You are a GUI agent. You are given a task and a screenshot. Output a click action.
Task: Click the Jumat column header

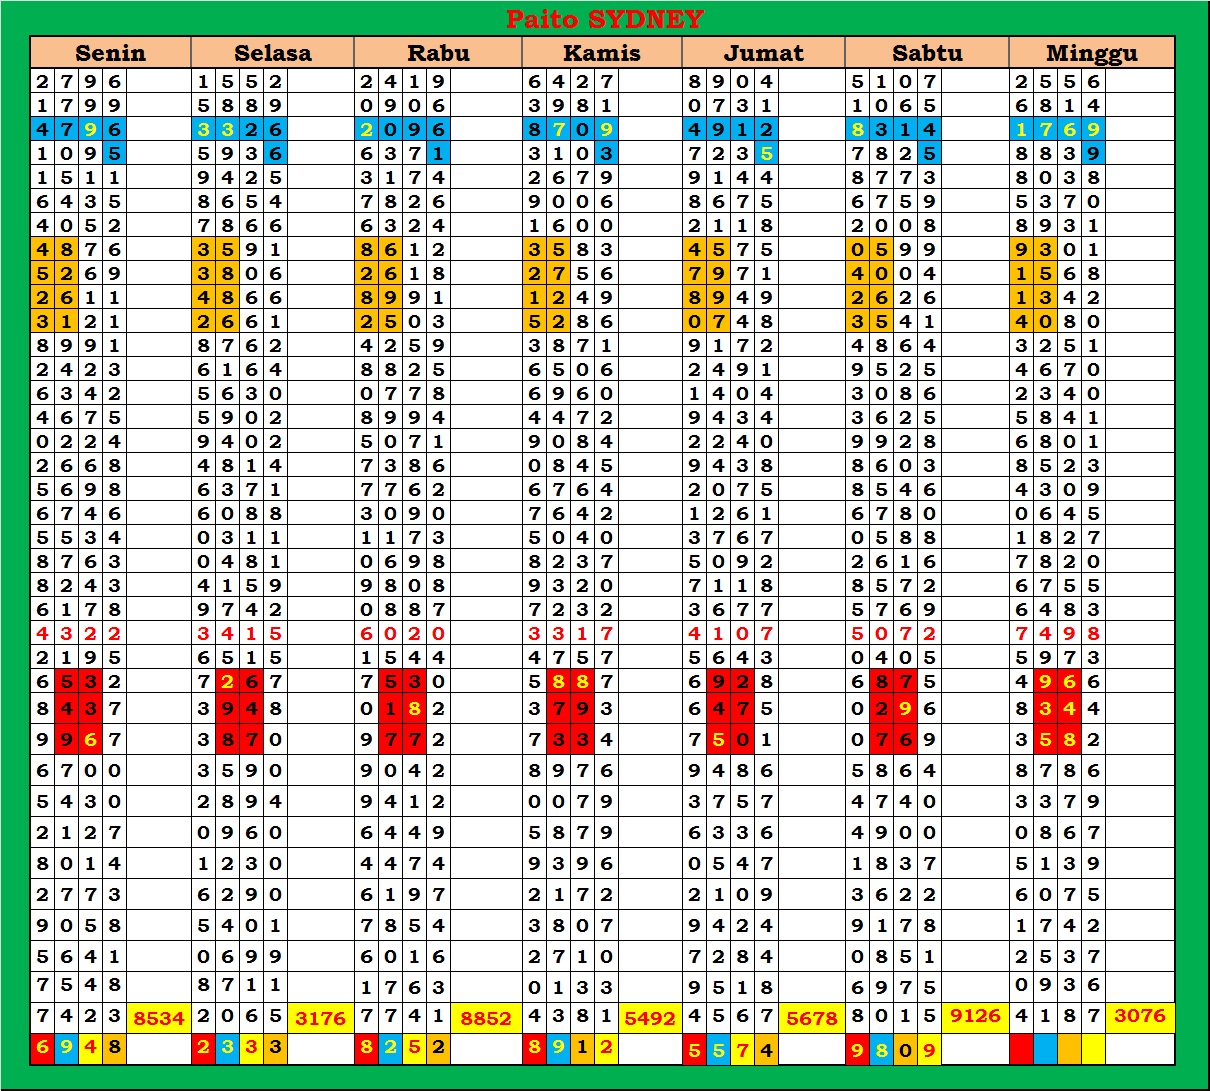point(763,53)
